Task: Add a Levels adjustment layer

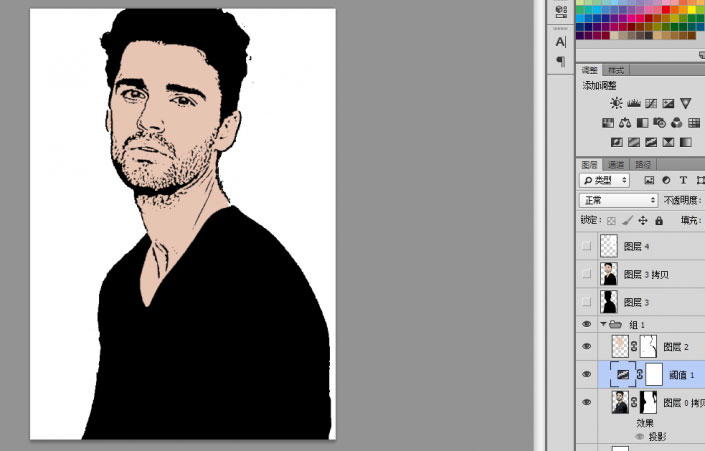Action: pyautogui.click(x=634, y=103)
